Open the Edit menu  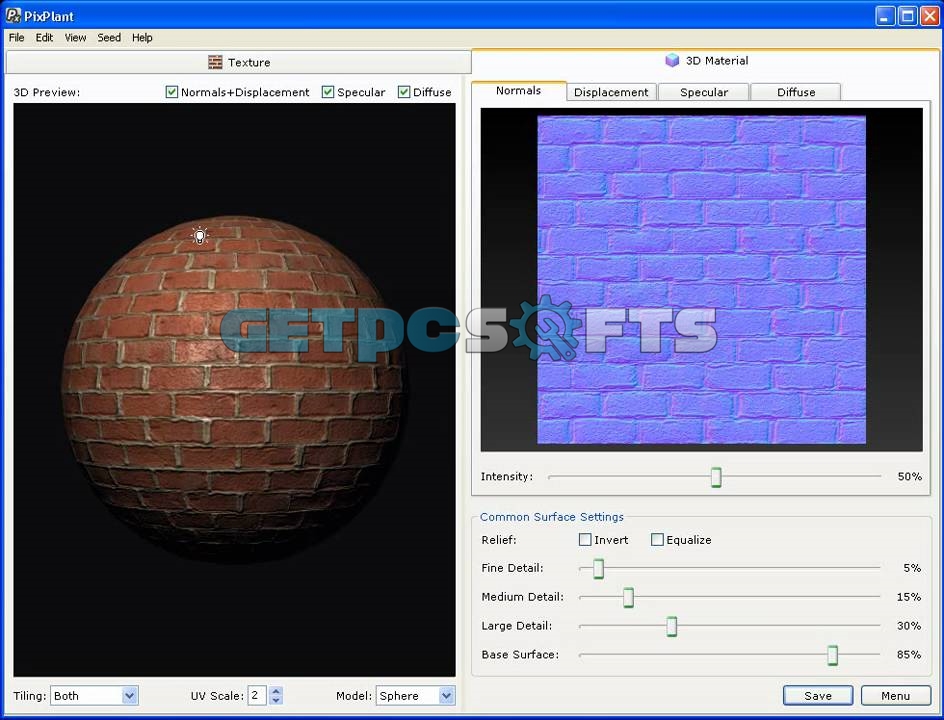(x=44, y=37)
